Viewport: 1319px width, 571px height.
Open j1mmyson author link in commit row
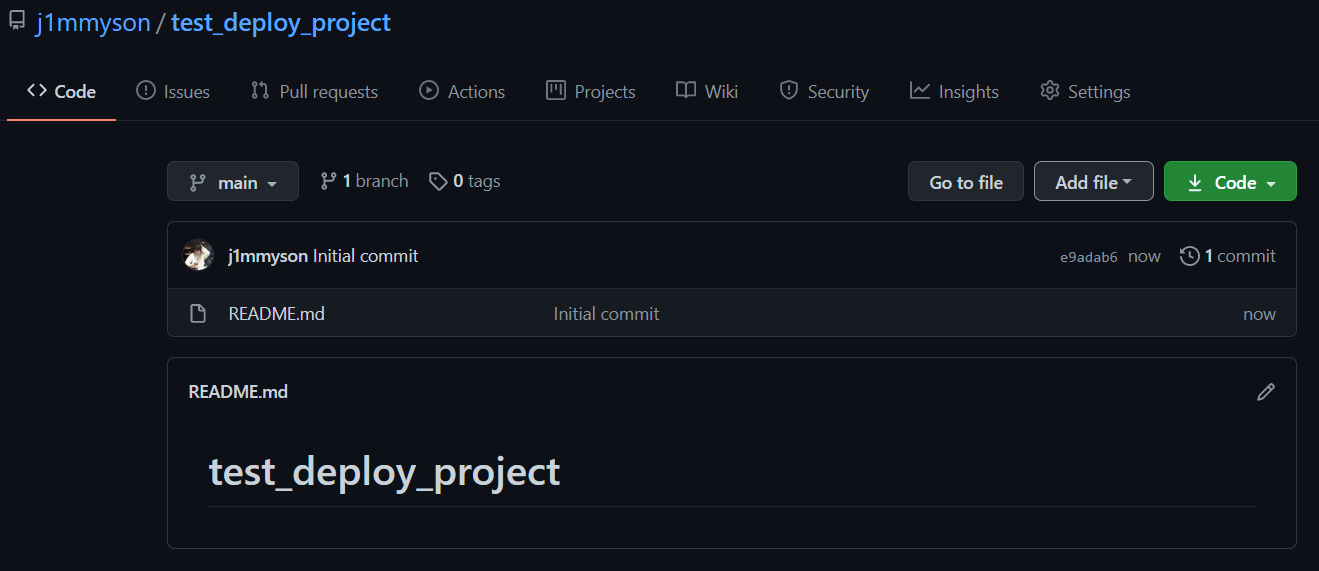(268, 256)
